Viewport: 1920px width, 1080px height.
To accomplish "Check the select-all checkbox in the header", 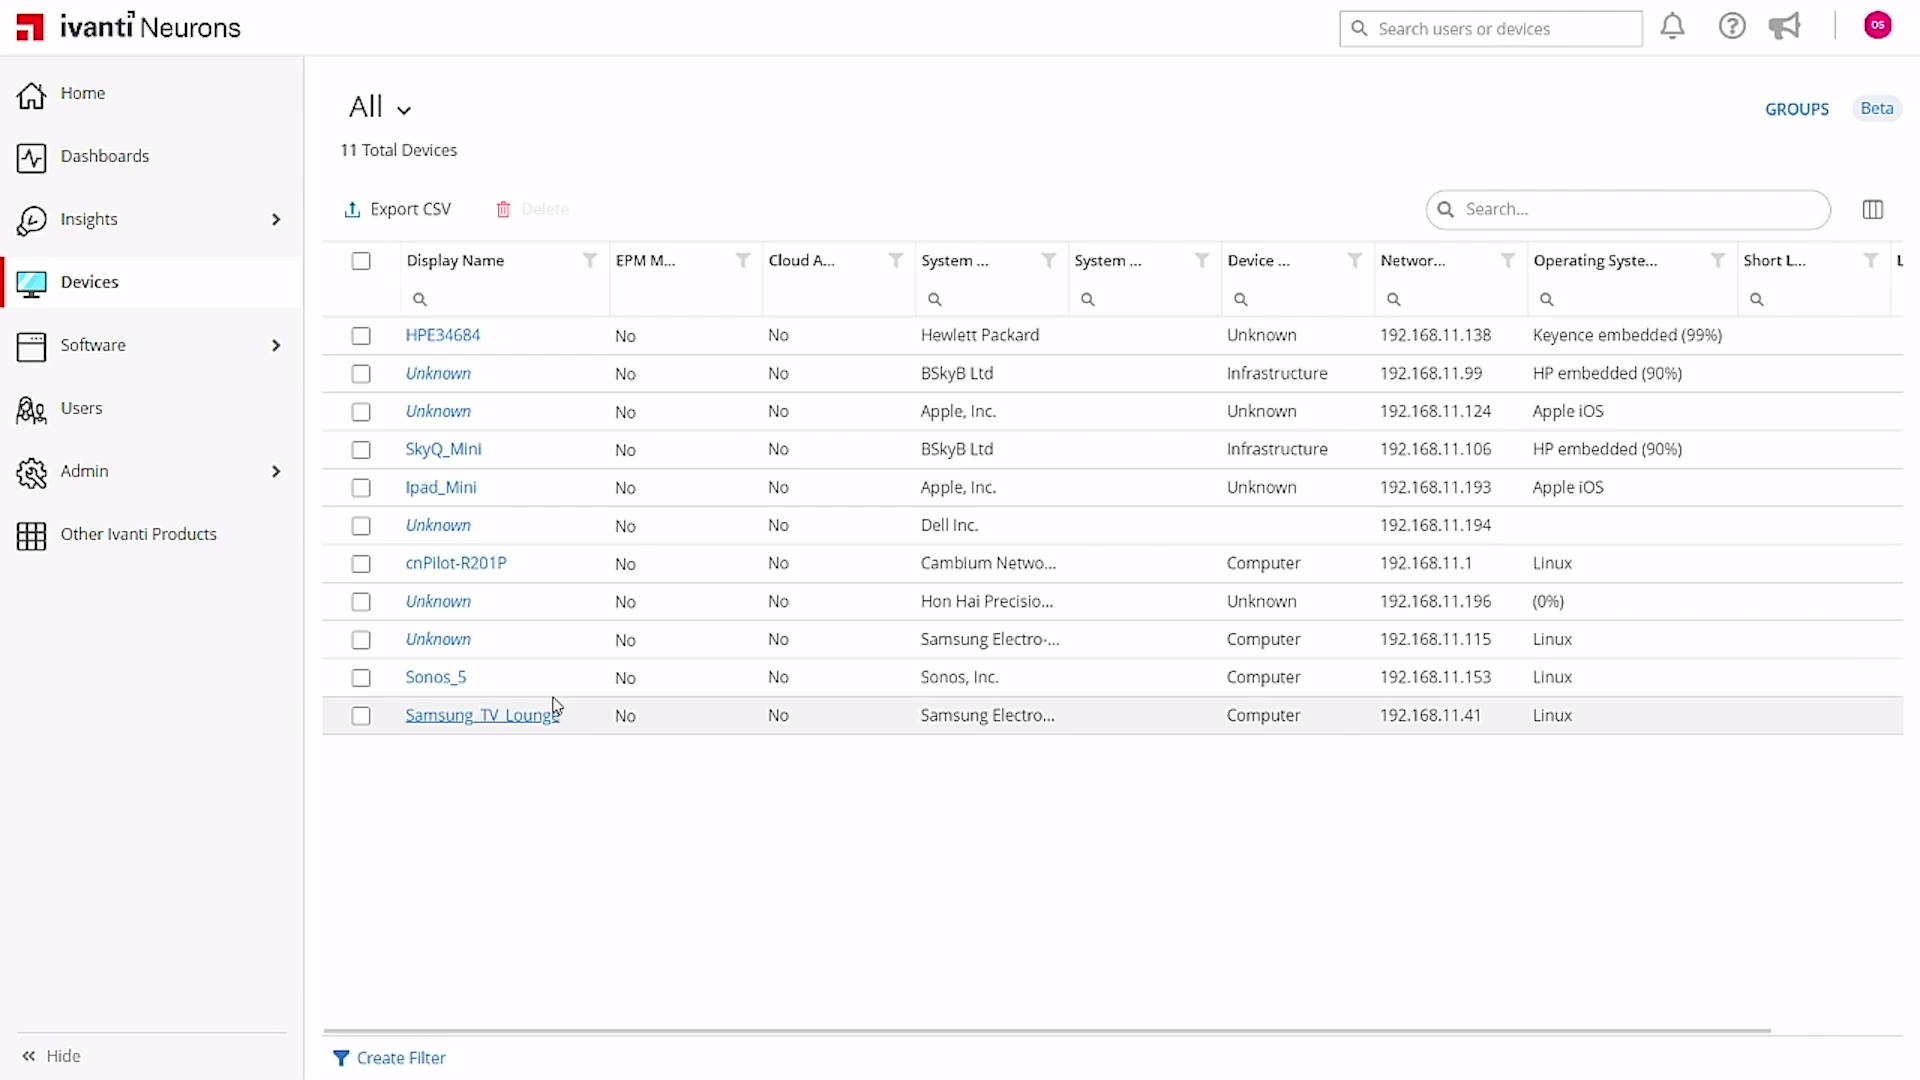I will coord(361,260).
